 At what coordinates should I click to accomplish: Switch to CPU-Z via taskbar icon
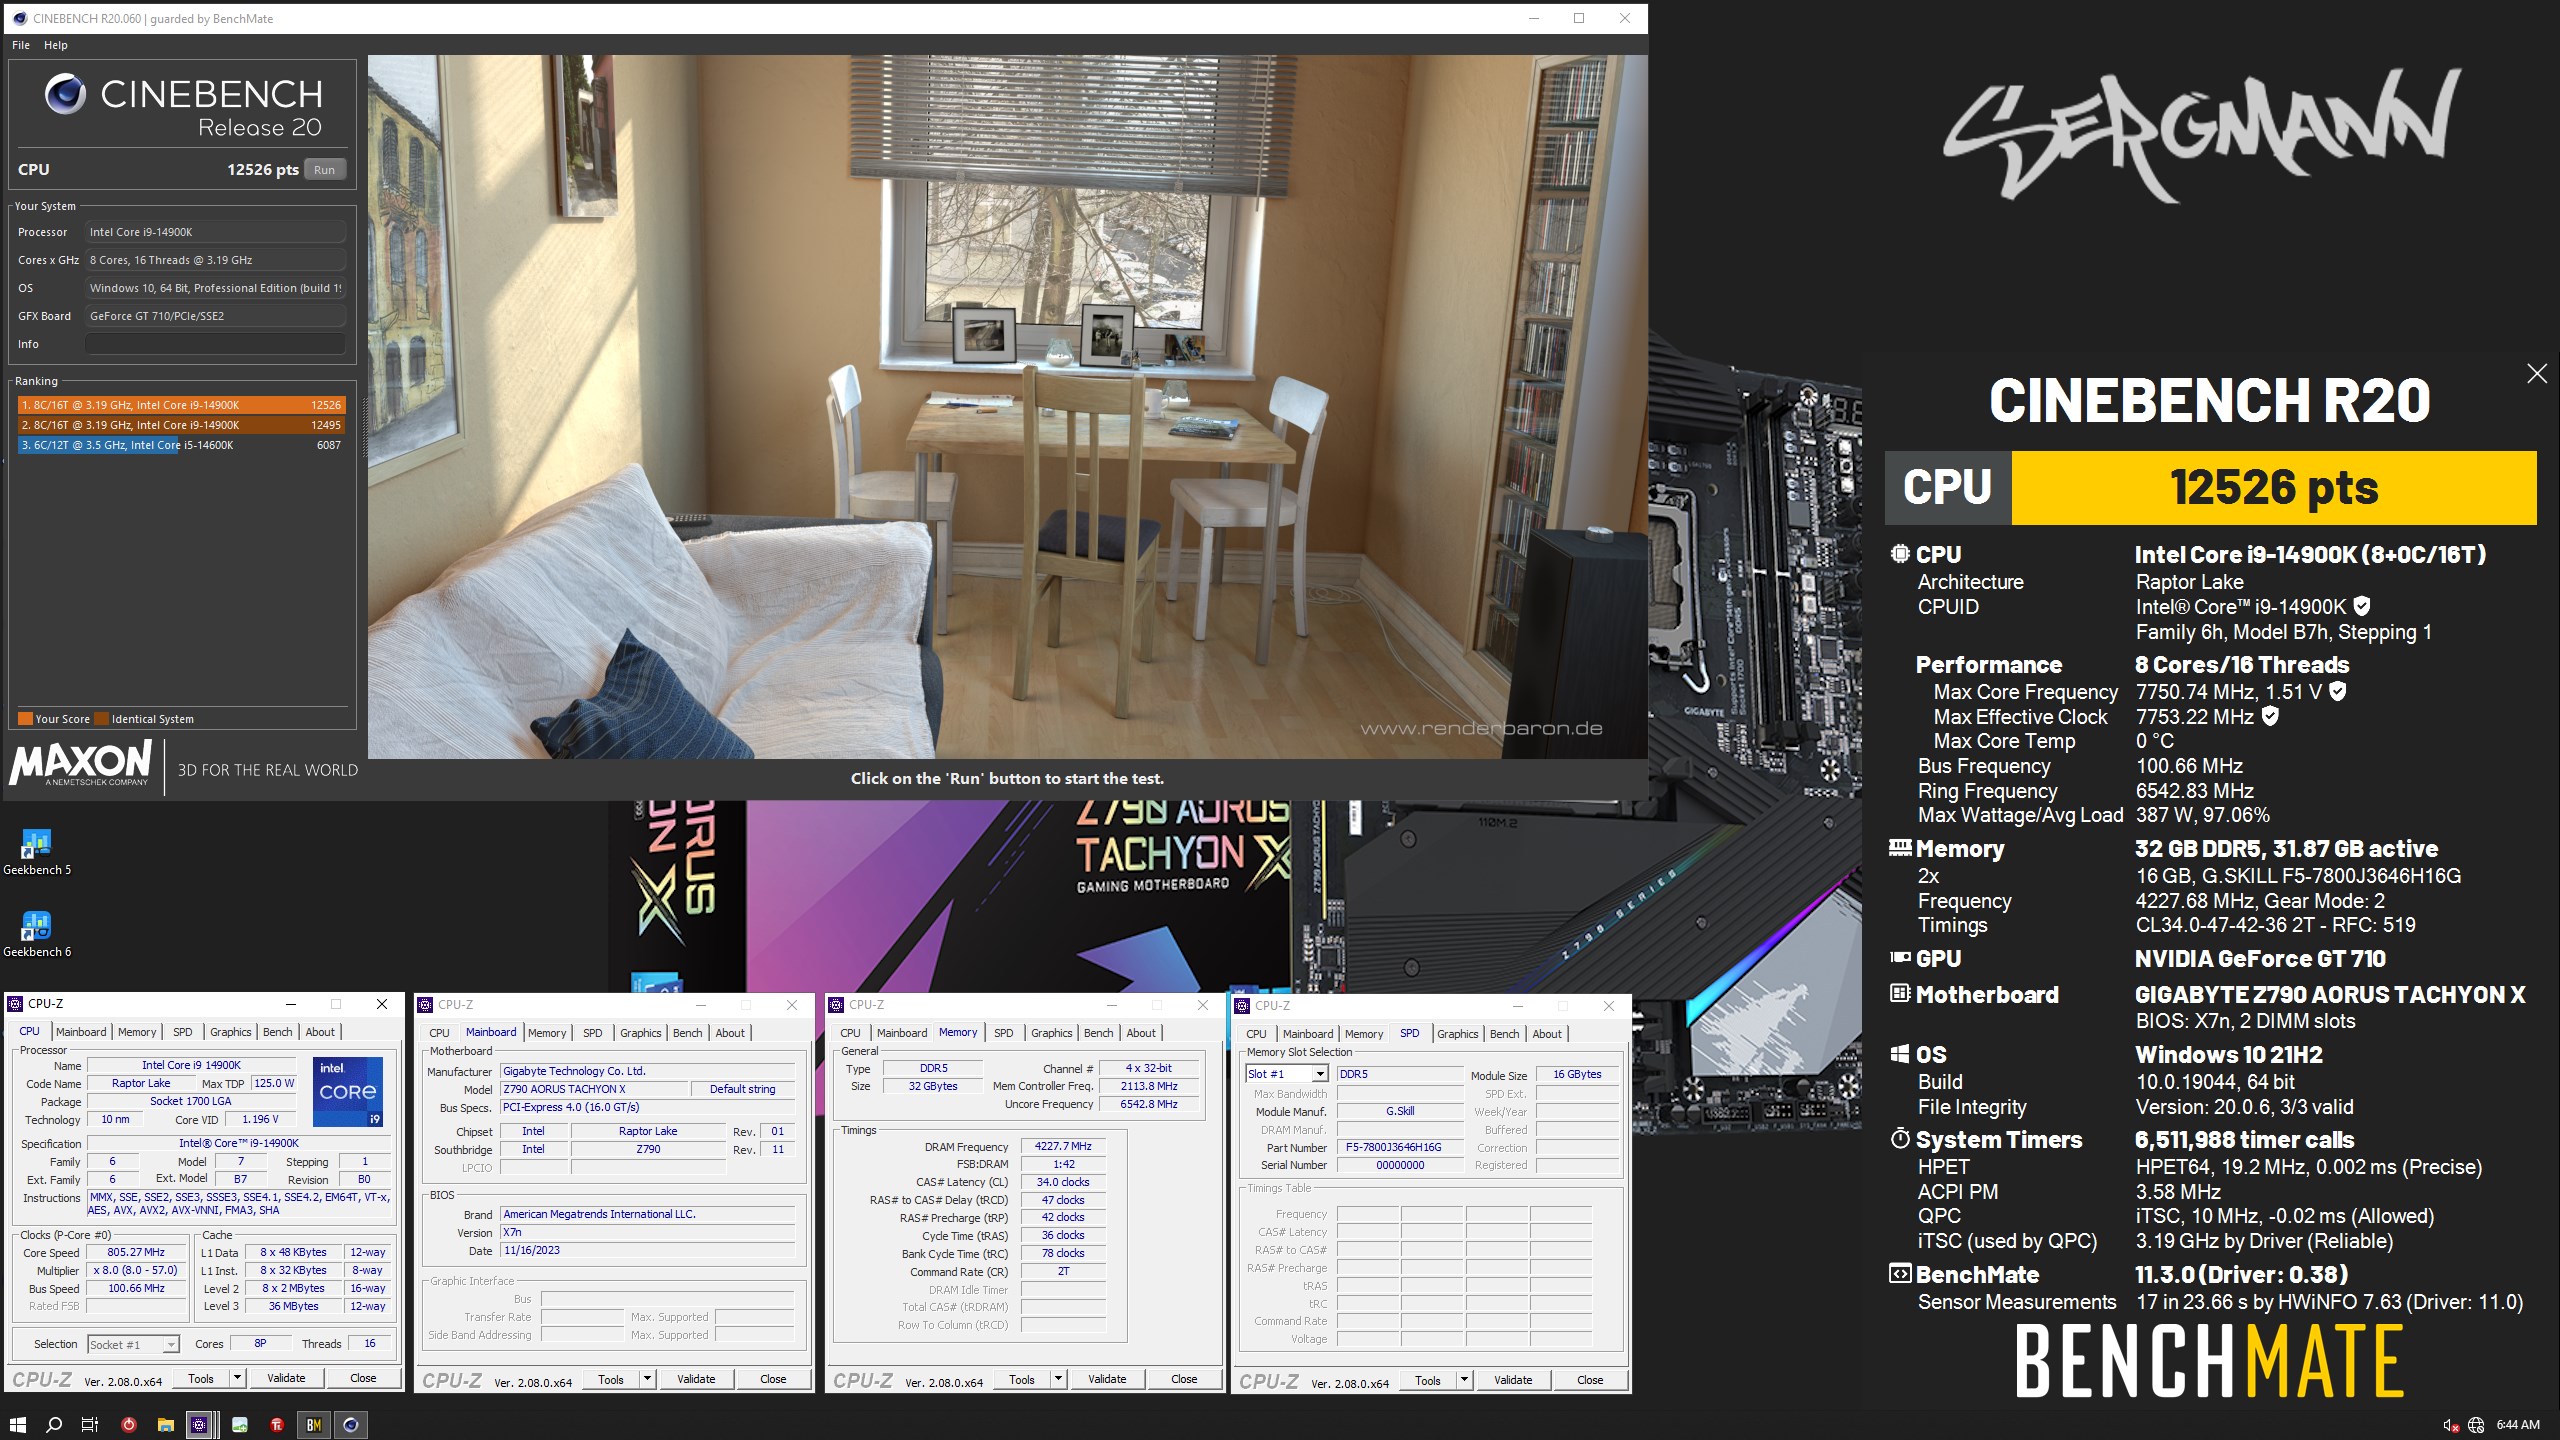pyautogui.click(x=199, y=1425)
